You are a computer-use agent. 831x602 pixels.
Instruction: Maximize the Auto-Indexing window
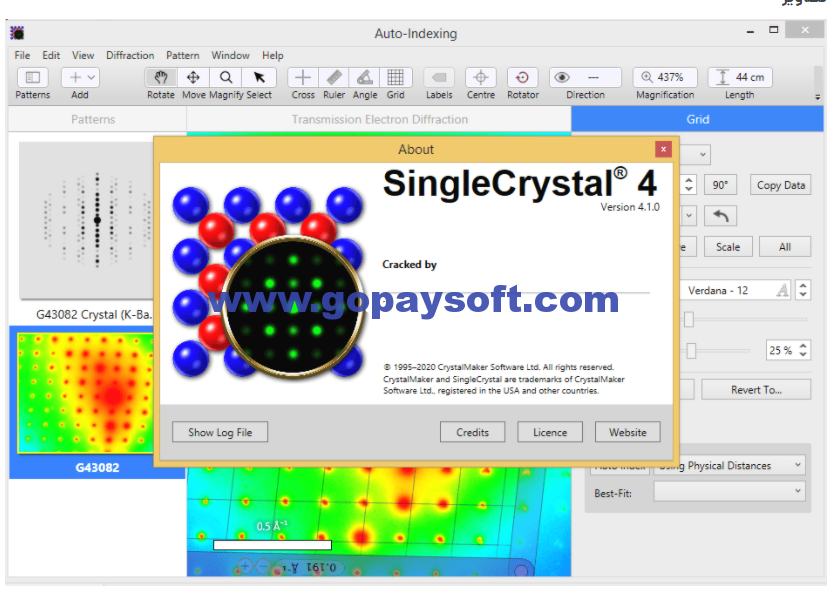click(774, 30)
